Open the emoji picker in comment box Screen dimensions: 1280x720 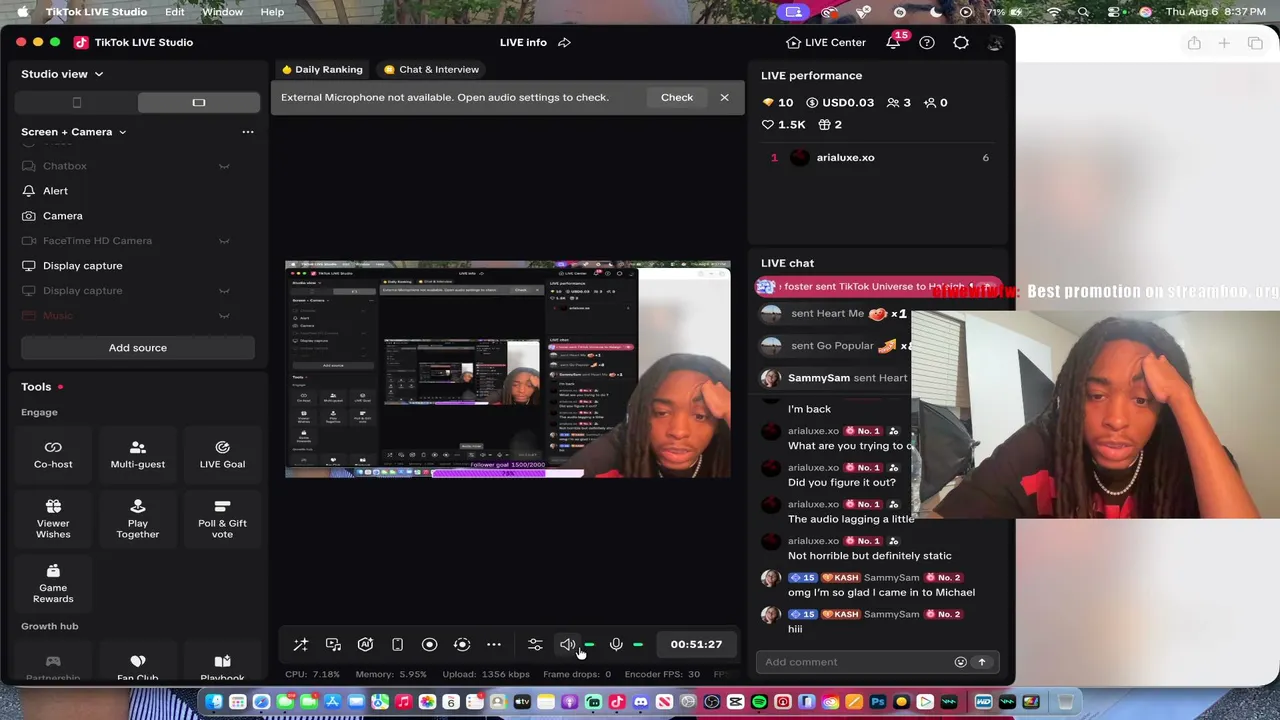tap(961, 662)
